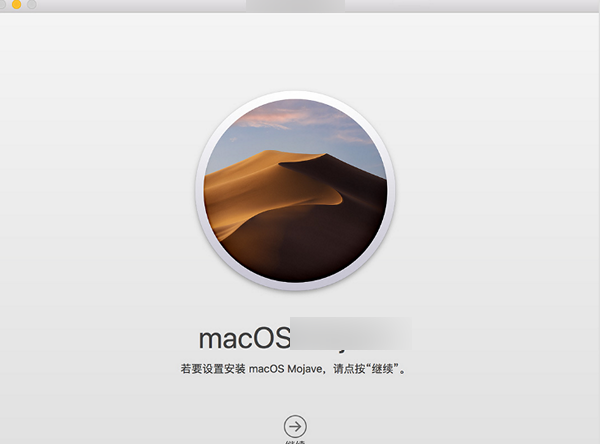Click the Continue arrow icon
The width and height of the screenshot is (600, 444).
click(295, 426)
